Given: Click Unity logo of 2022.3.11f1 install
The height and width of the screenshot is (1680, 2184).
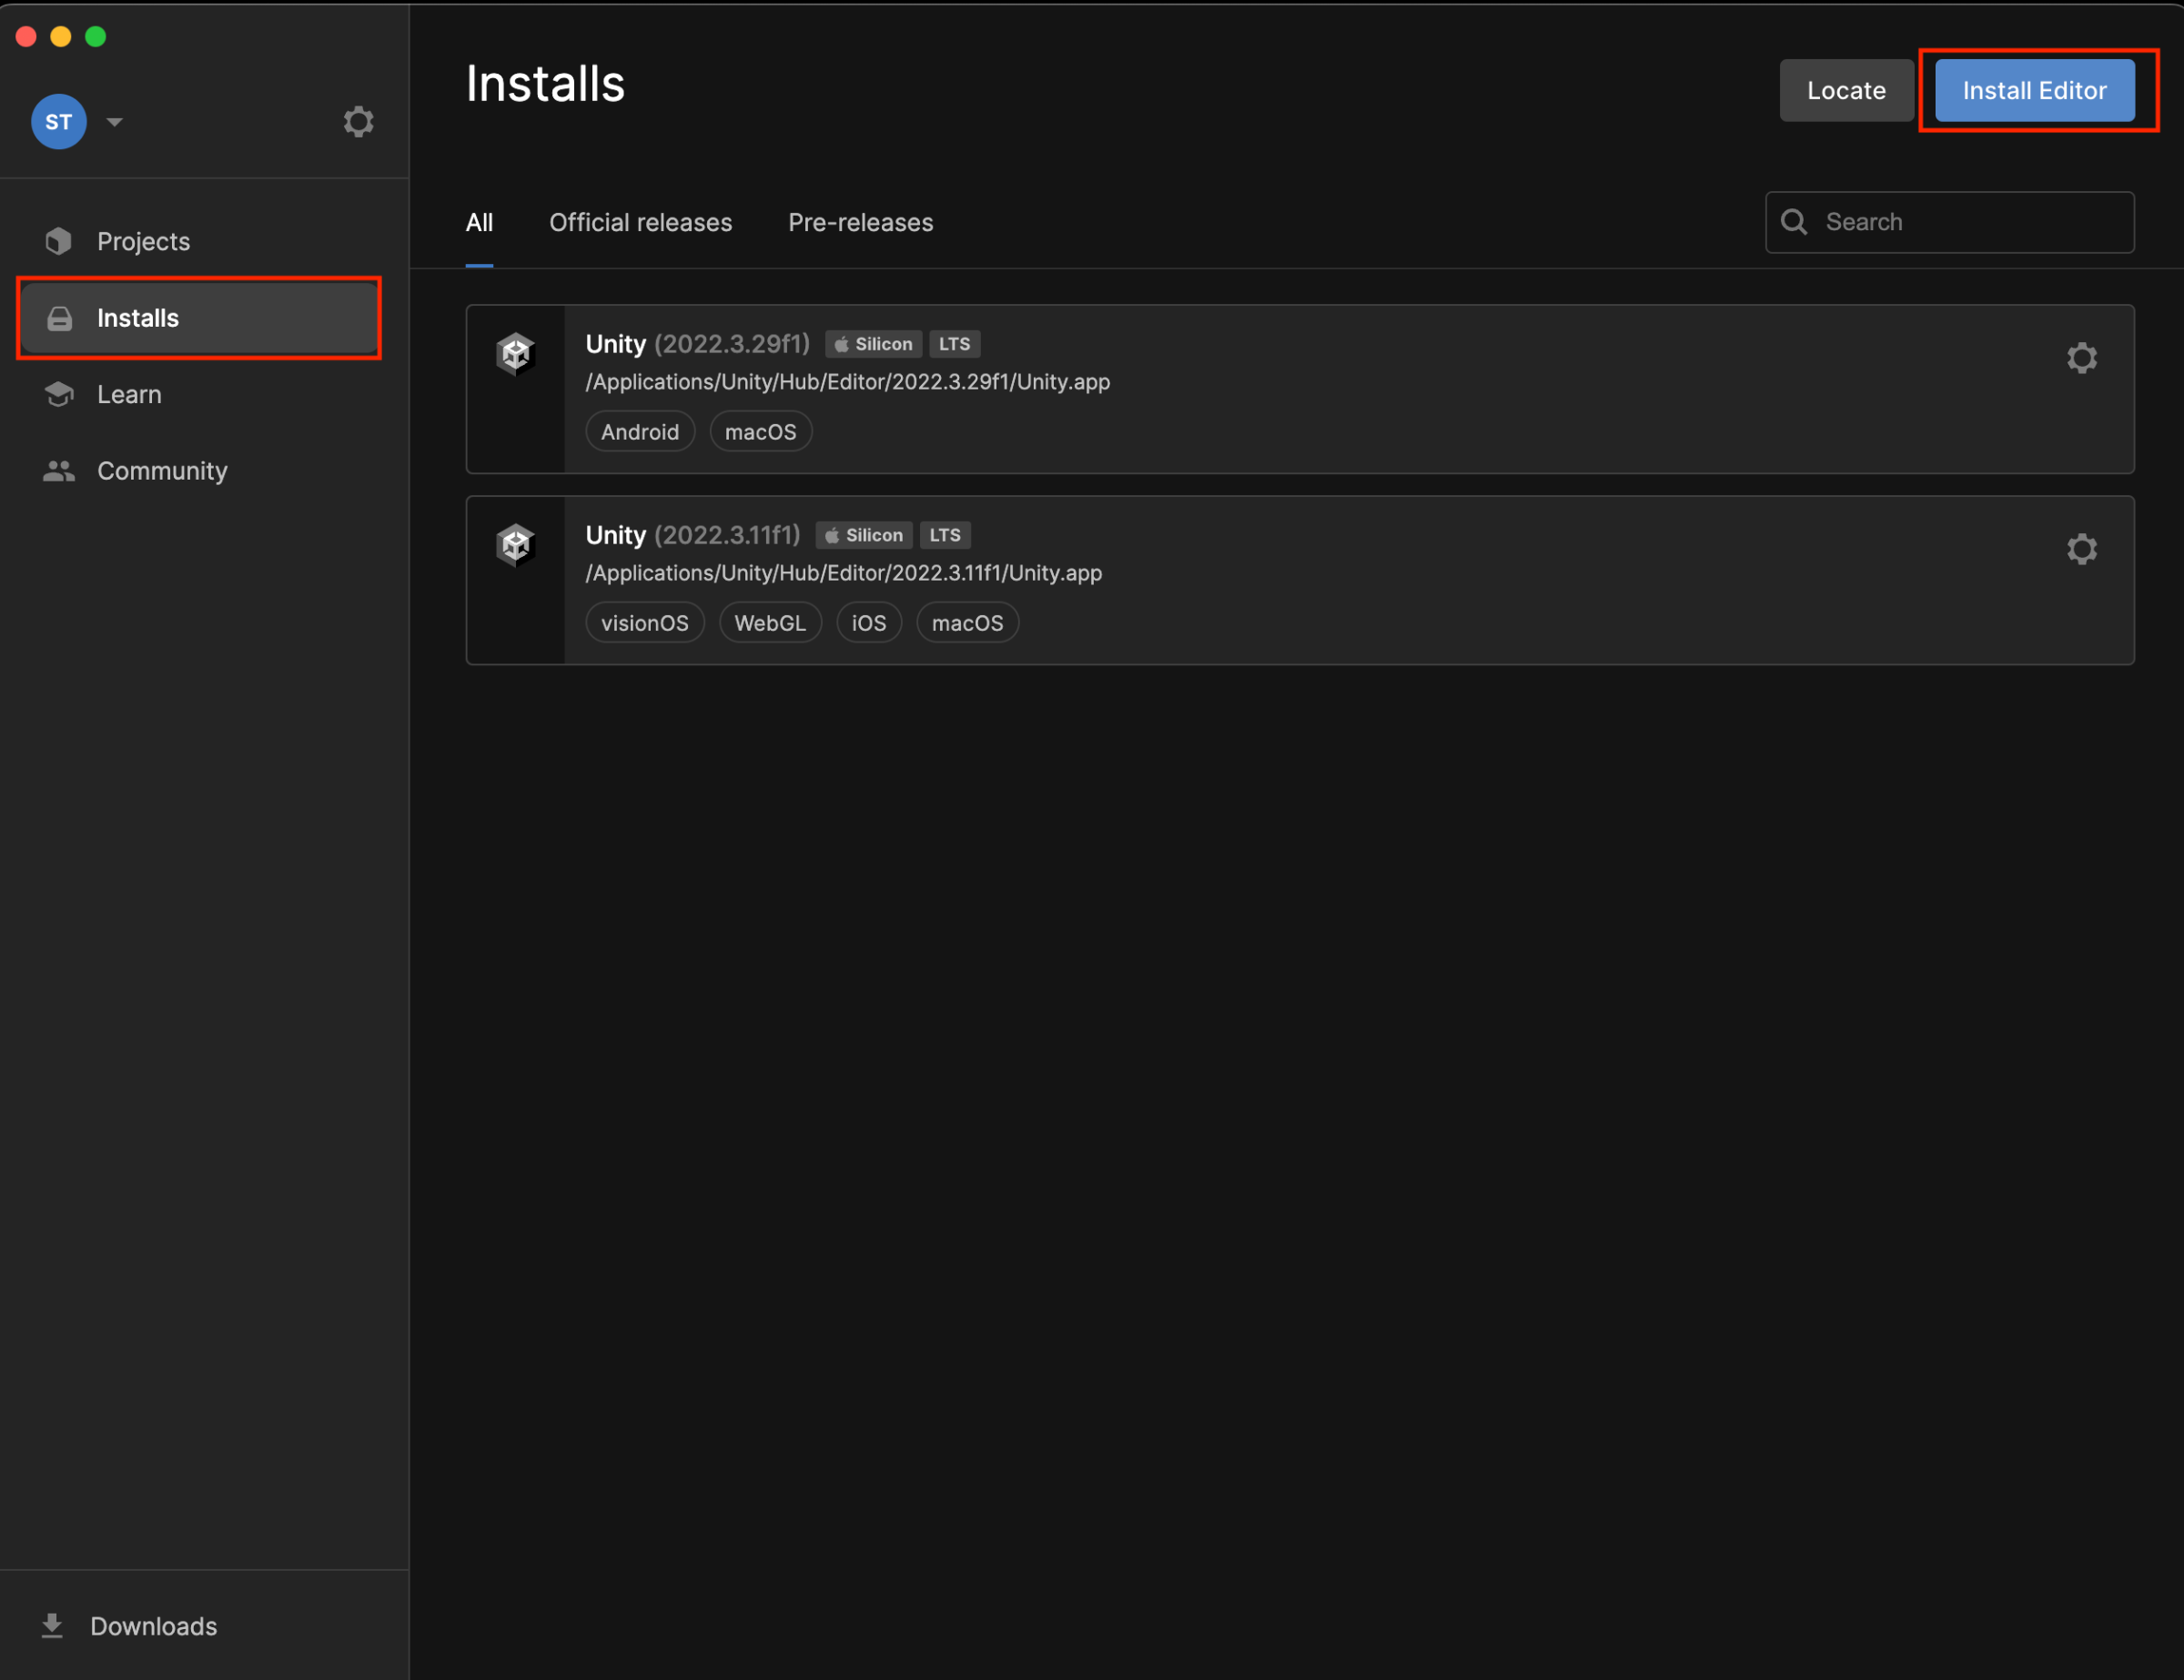Looking at the screenshot, I should pos(515,545).
